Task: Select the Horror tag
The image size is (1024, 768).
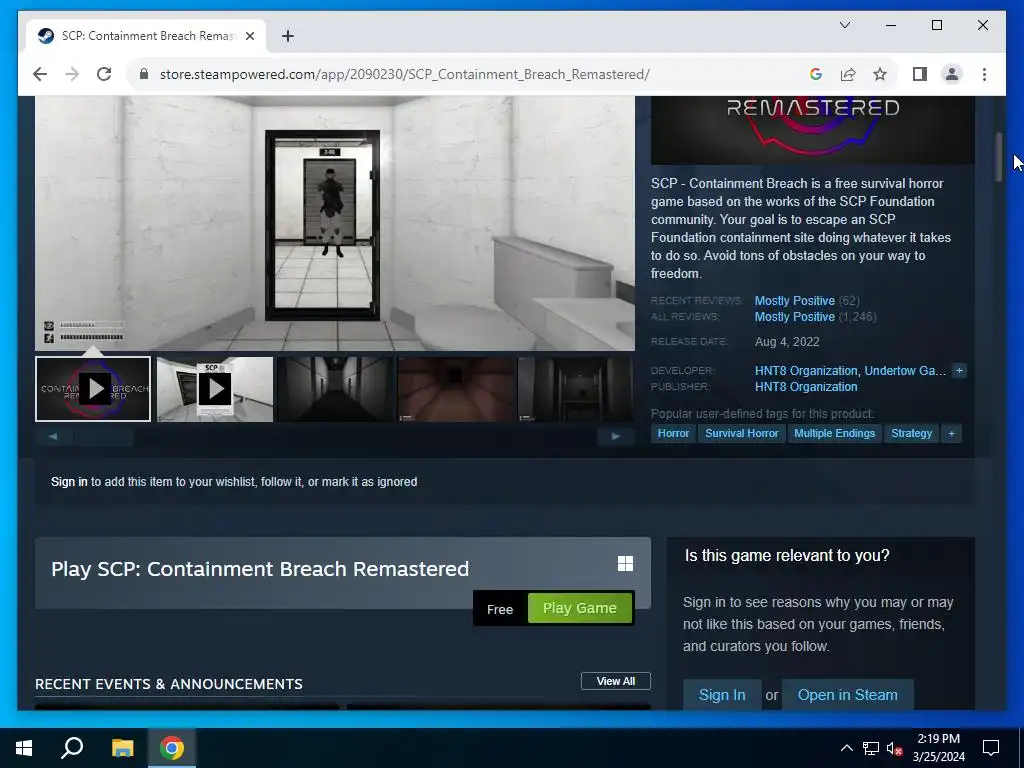Action: pyautogui.click(x=673, y=434)
